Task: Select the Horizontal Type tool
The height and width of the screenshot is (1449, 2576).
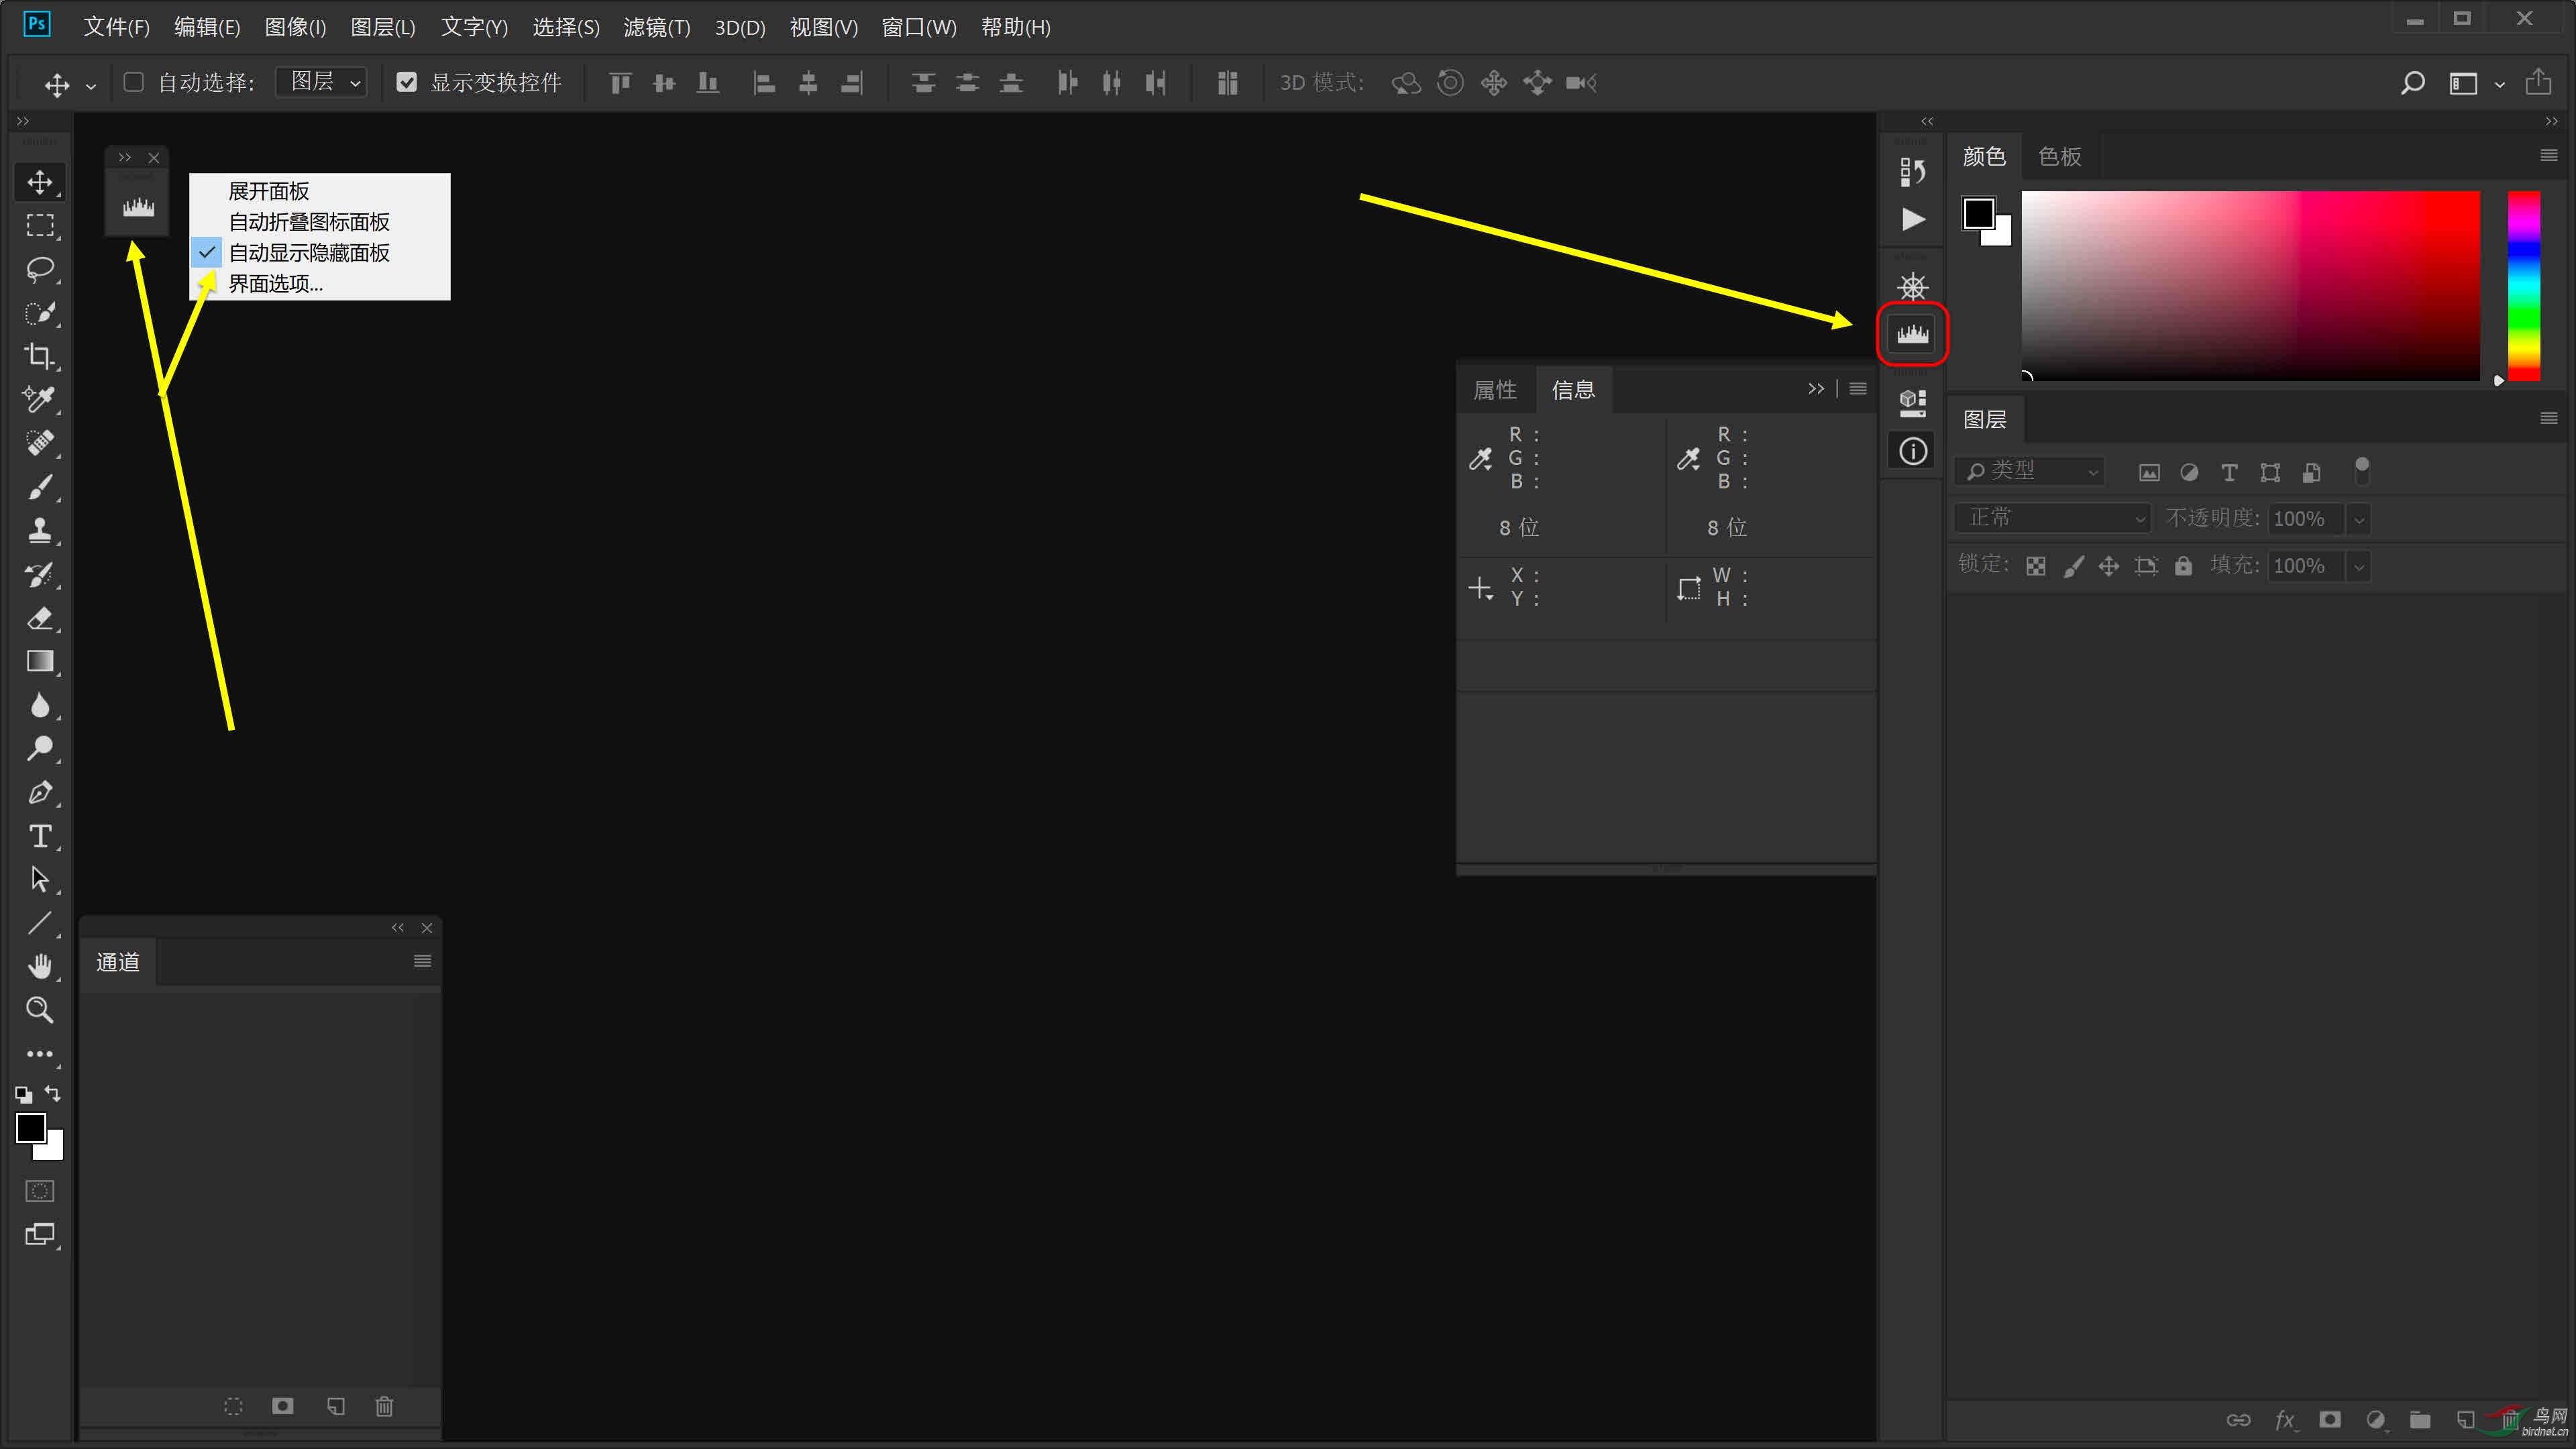Action: click(40, 836)
